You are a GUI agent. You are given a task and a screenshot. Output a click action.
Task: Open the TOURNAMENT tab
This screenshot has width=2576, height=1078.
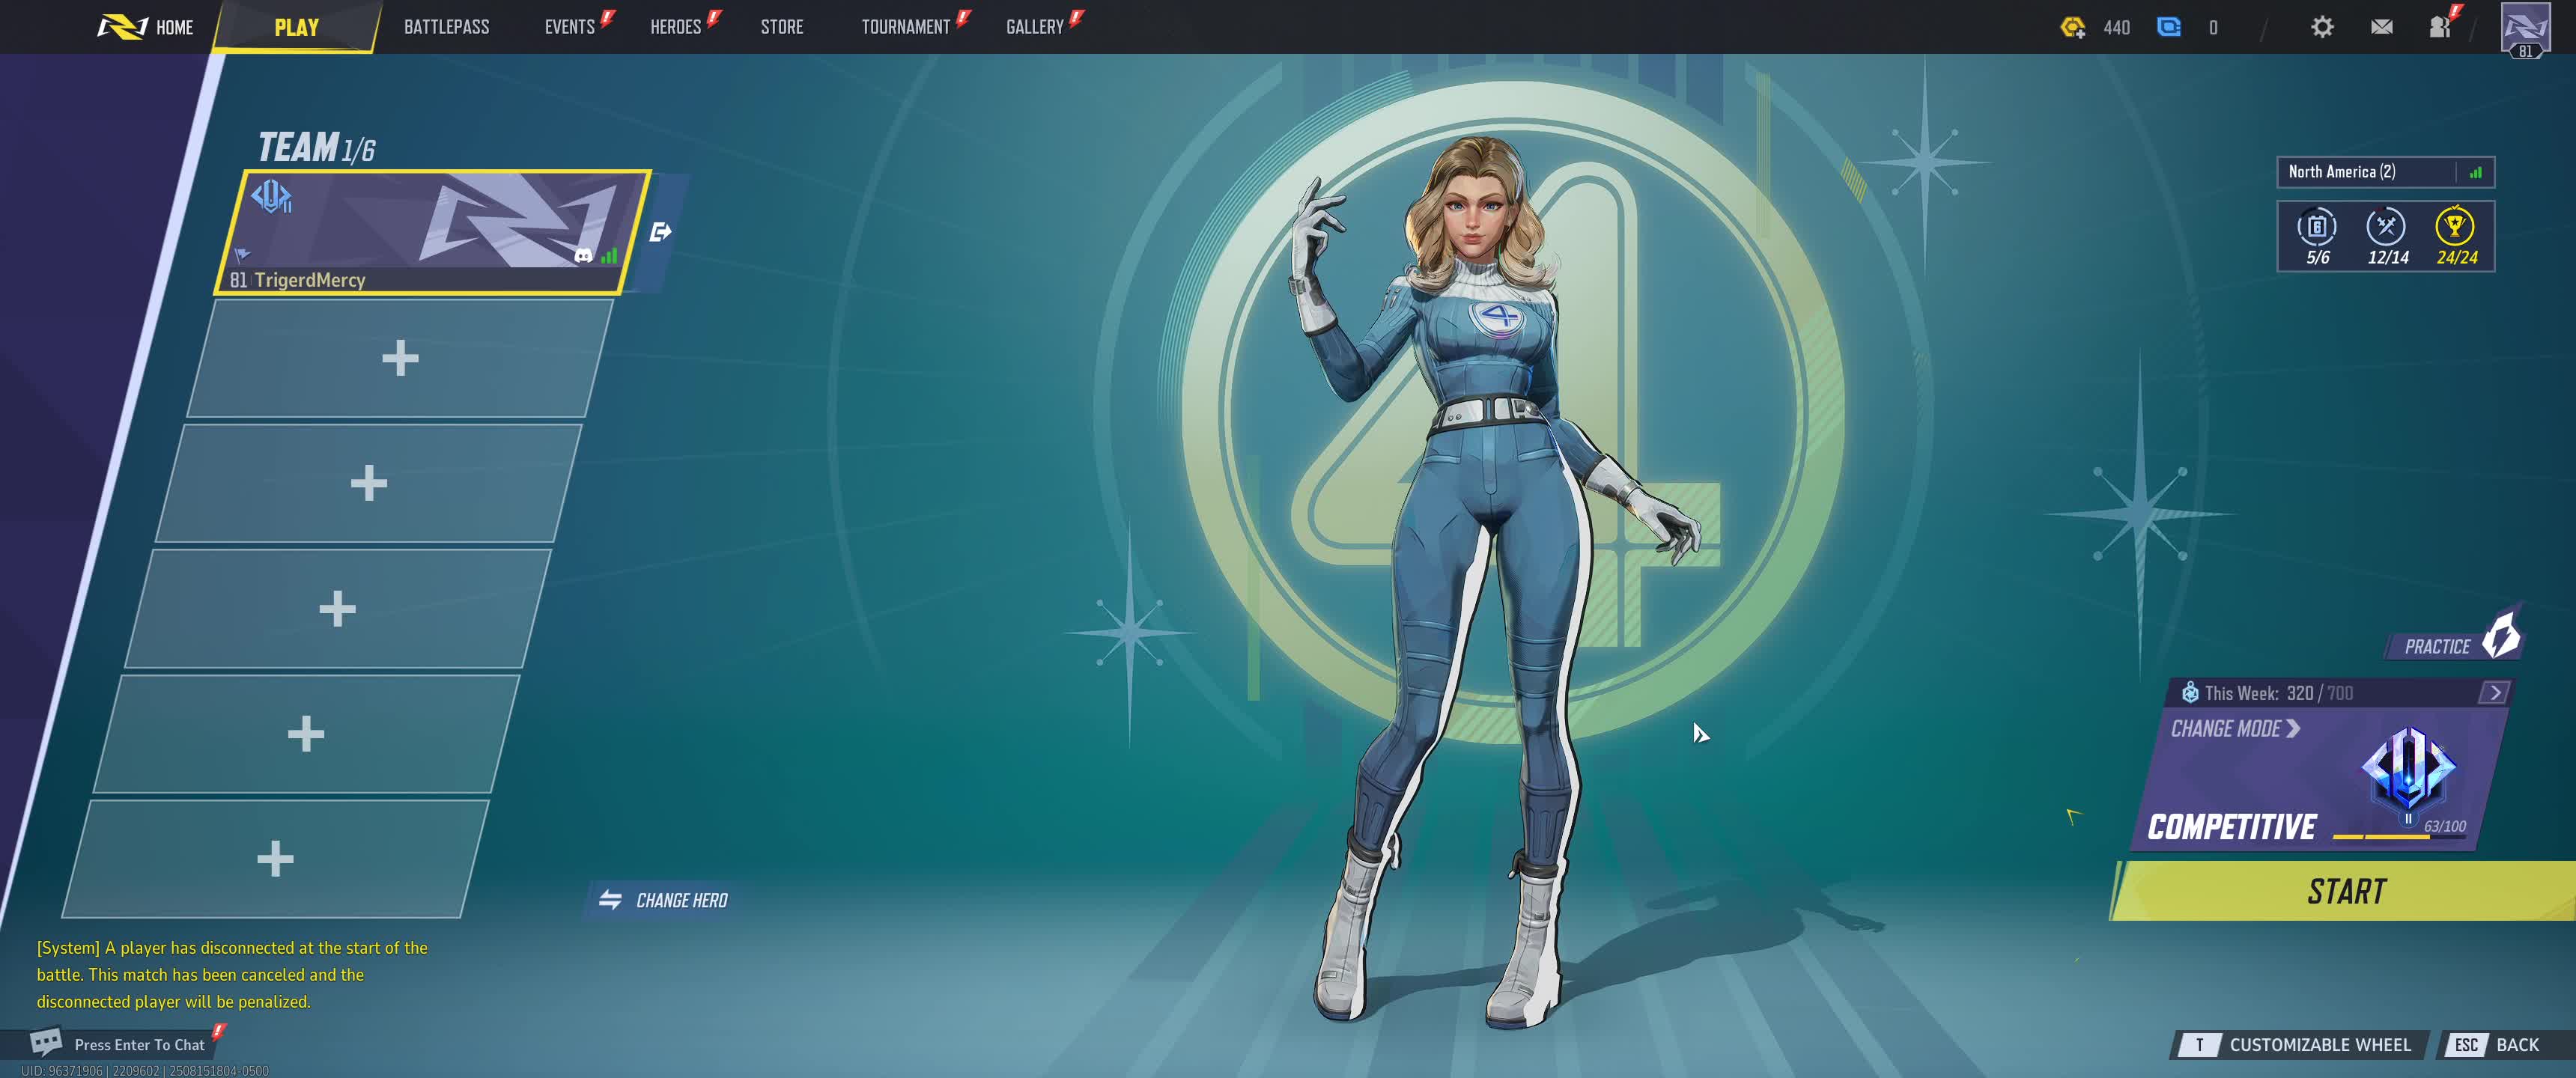click(x=906, y=27)
